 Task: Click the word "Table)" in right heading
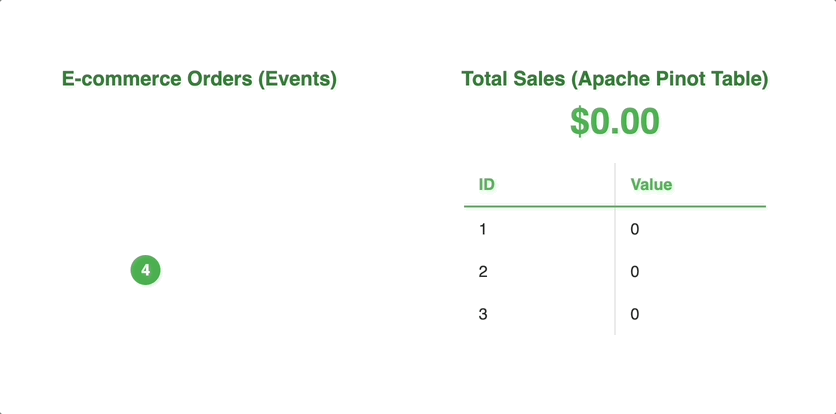738,79
